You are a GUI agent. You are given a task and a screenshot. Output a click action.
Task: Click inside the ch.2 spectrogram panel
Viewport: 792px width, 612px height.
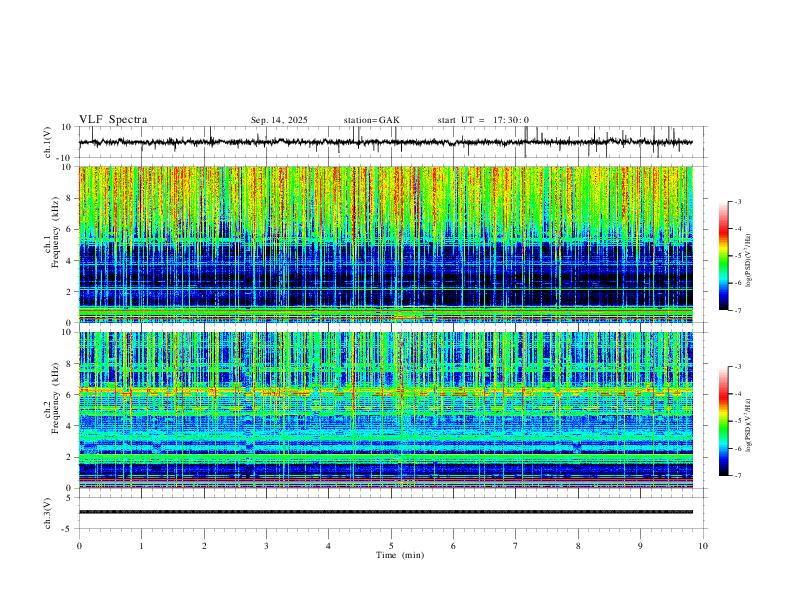point(385,410)
